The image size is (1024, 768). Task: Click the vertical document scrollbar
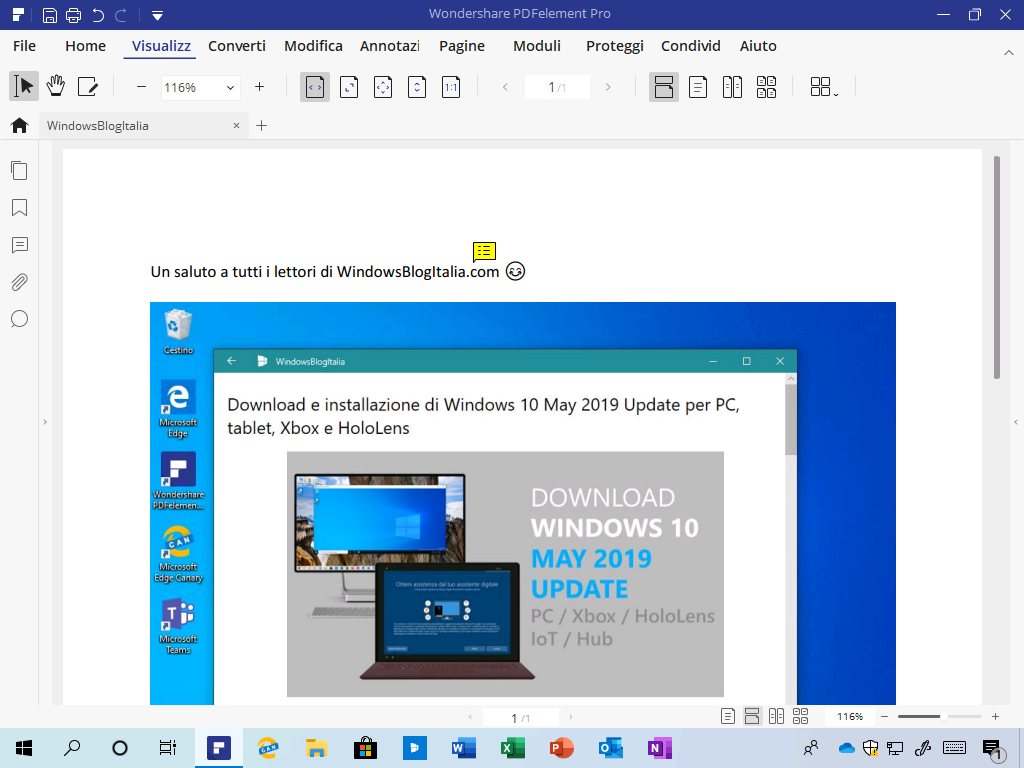tap(997, 268)
